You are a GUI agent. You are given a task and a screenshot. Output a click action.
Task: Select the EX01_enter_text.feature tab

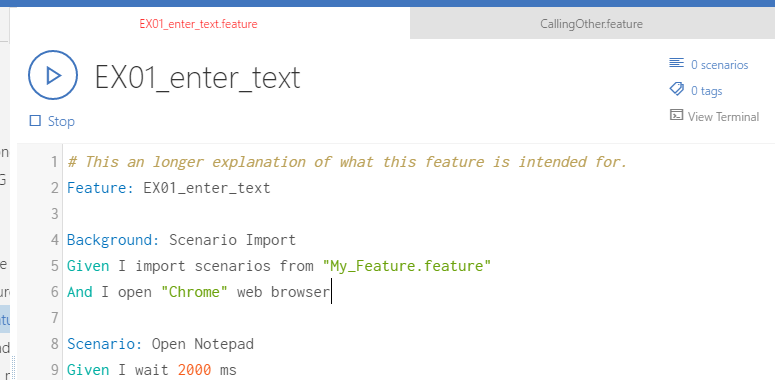pos(198,24)
